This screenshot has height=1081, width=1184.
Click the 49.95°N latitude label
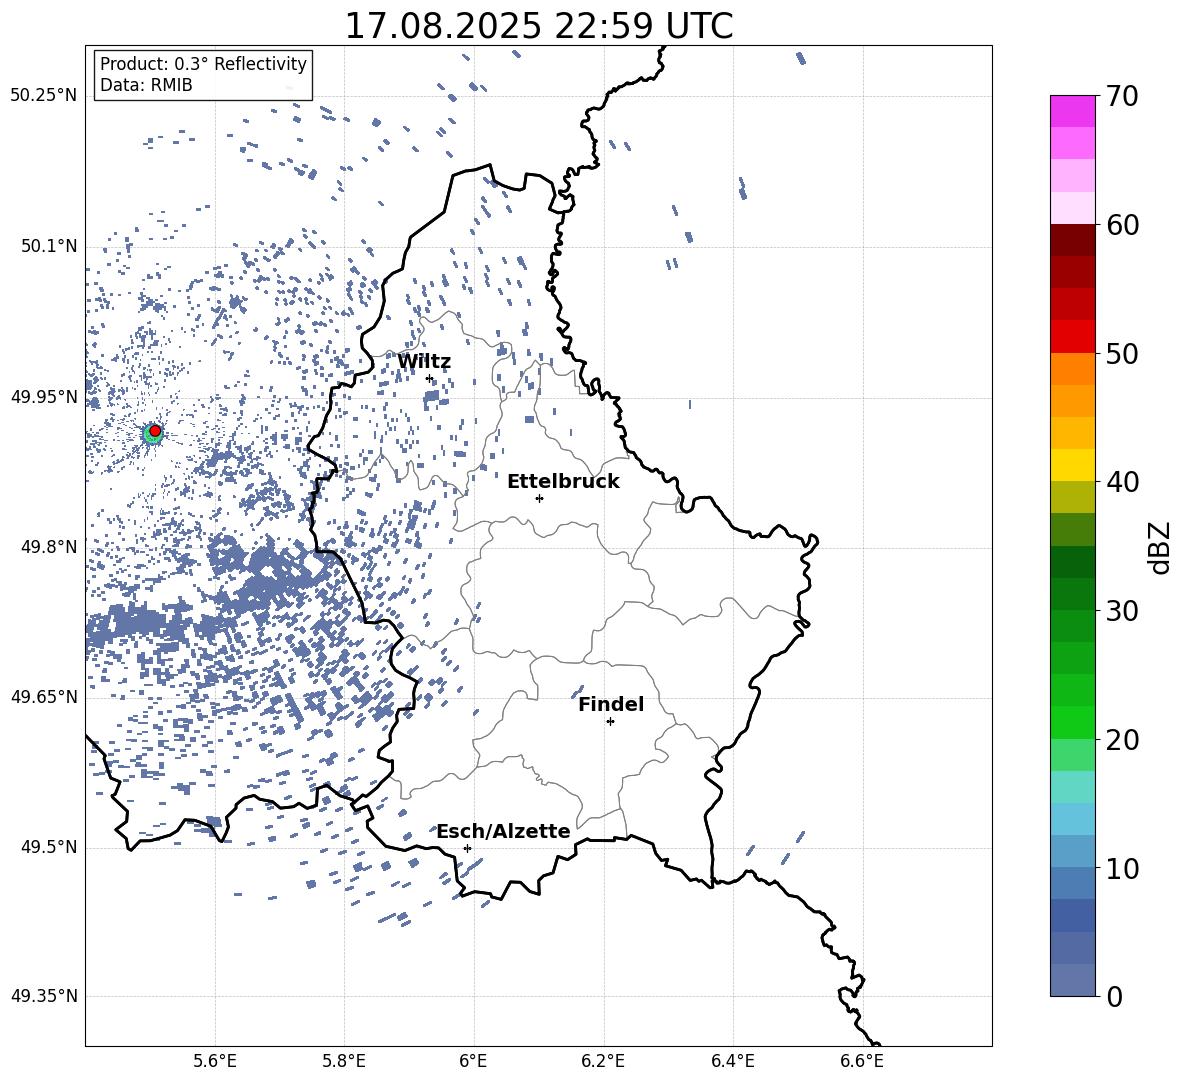[x=44, y=397]
